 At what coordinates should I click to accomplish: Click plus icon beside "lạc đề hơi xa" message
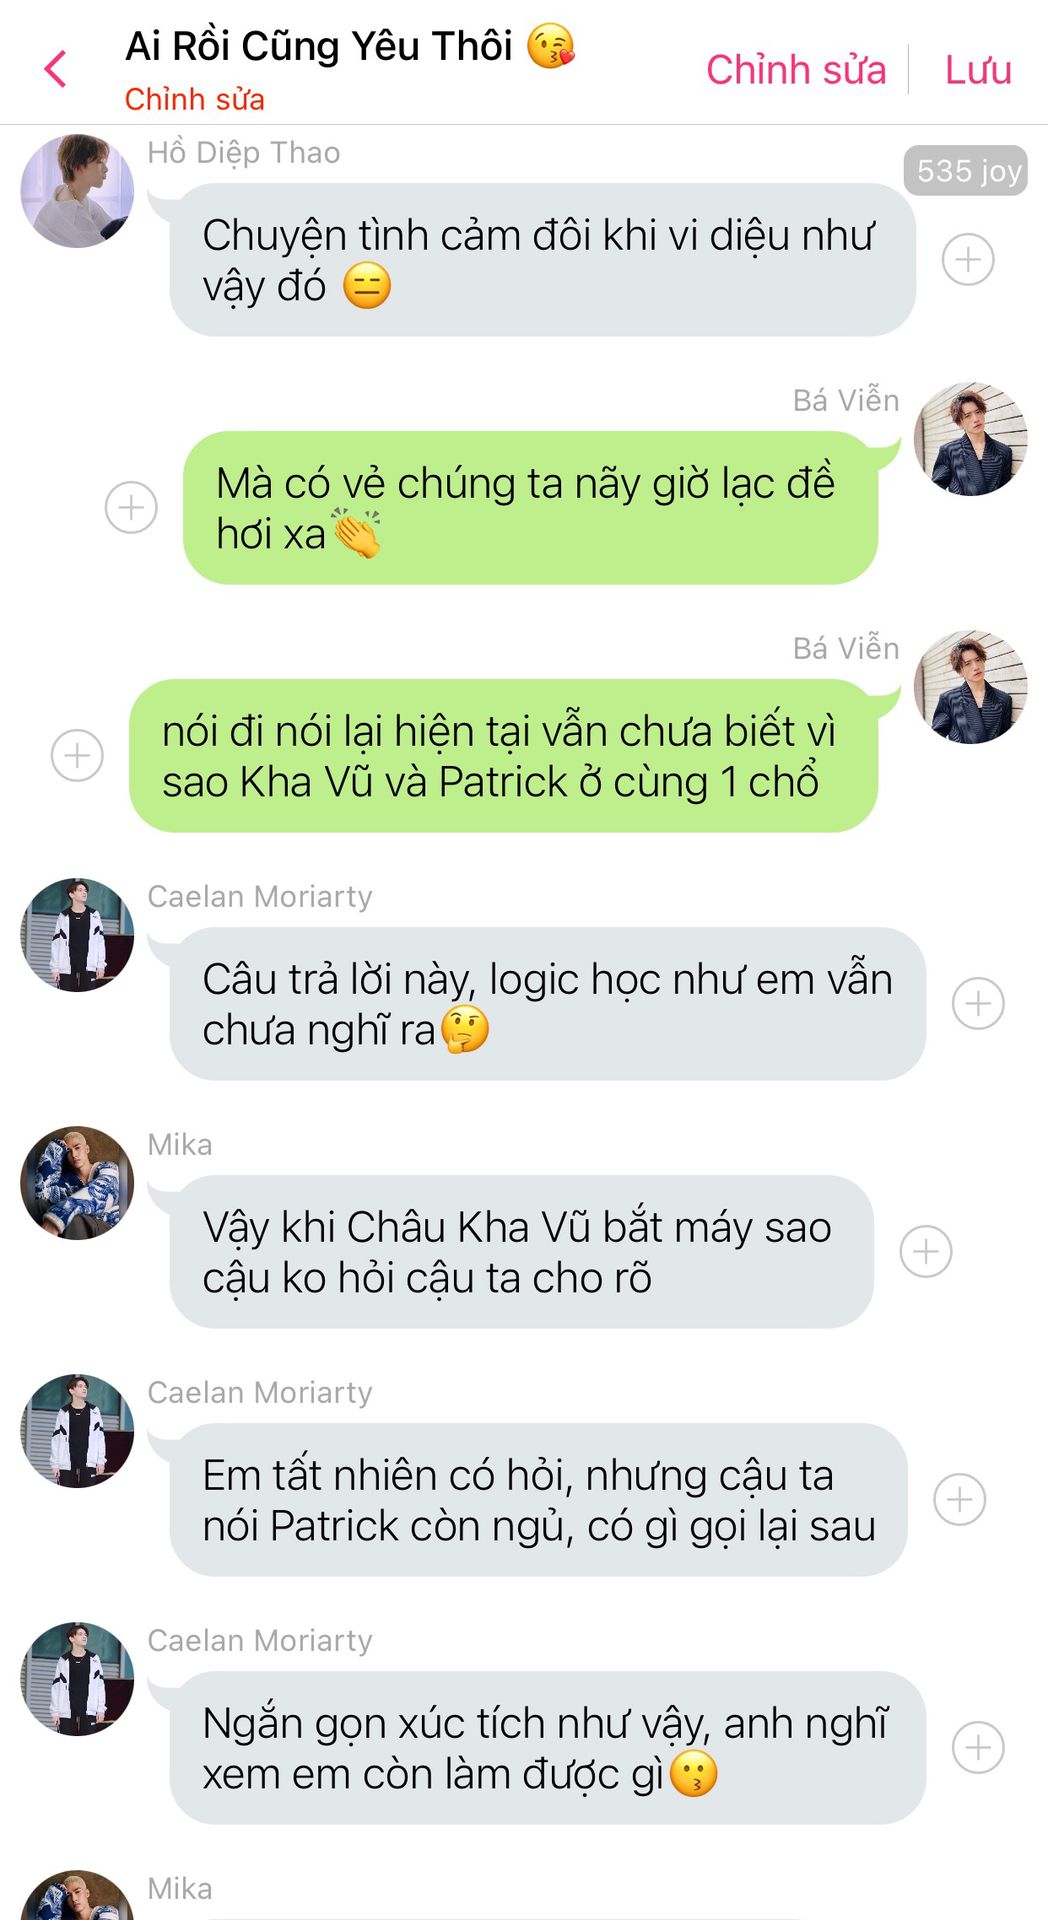tap(131, 508)
